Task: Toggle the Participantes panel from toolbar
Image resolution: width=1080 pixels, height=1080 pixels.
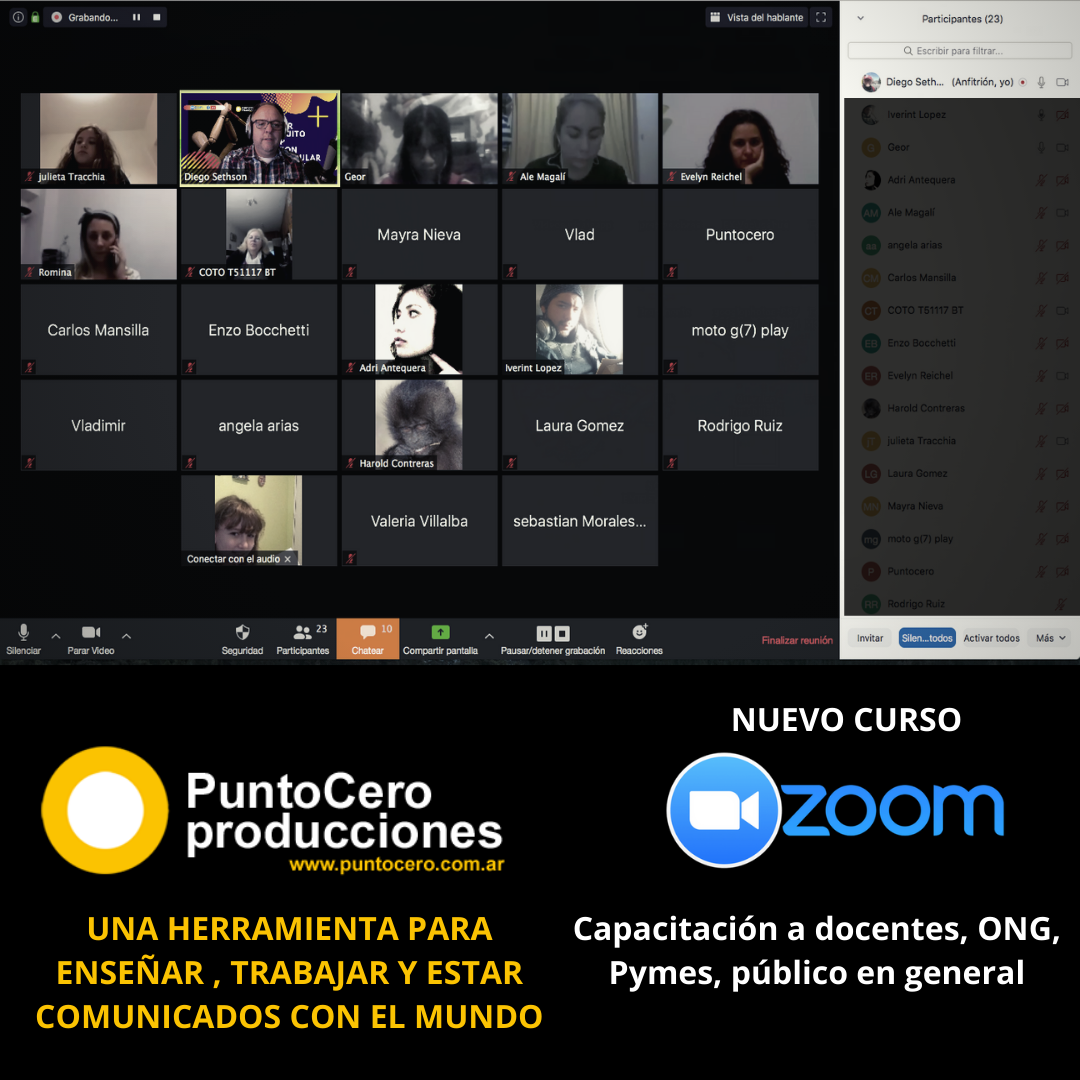Action: coord(303,639)
